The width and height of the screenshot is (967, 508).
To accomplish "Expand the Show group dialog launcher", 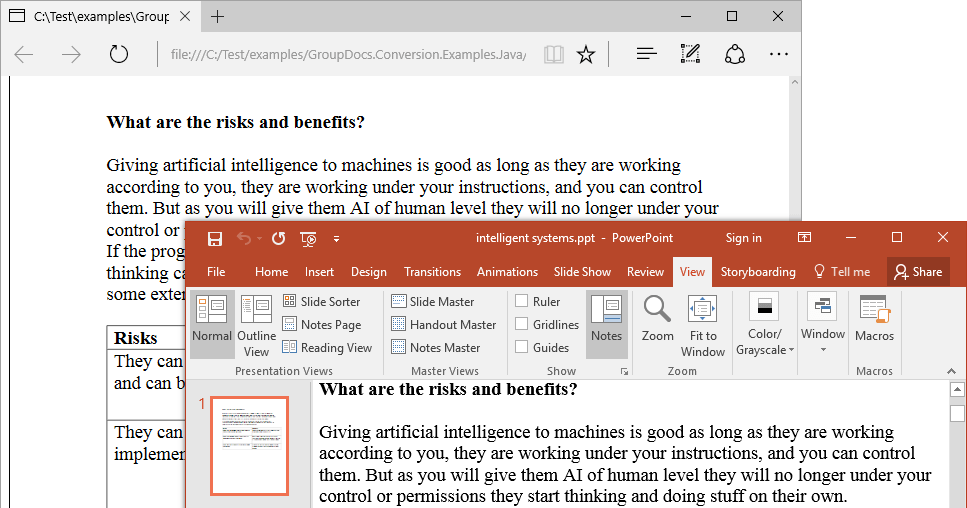I will (625, 371).
